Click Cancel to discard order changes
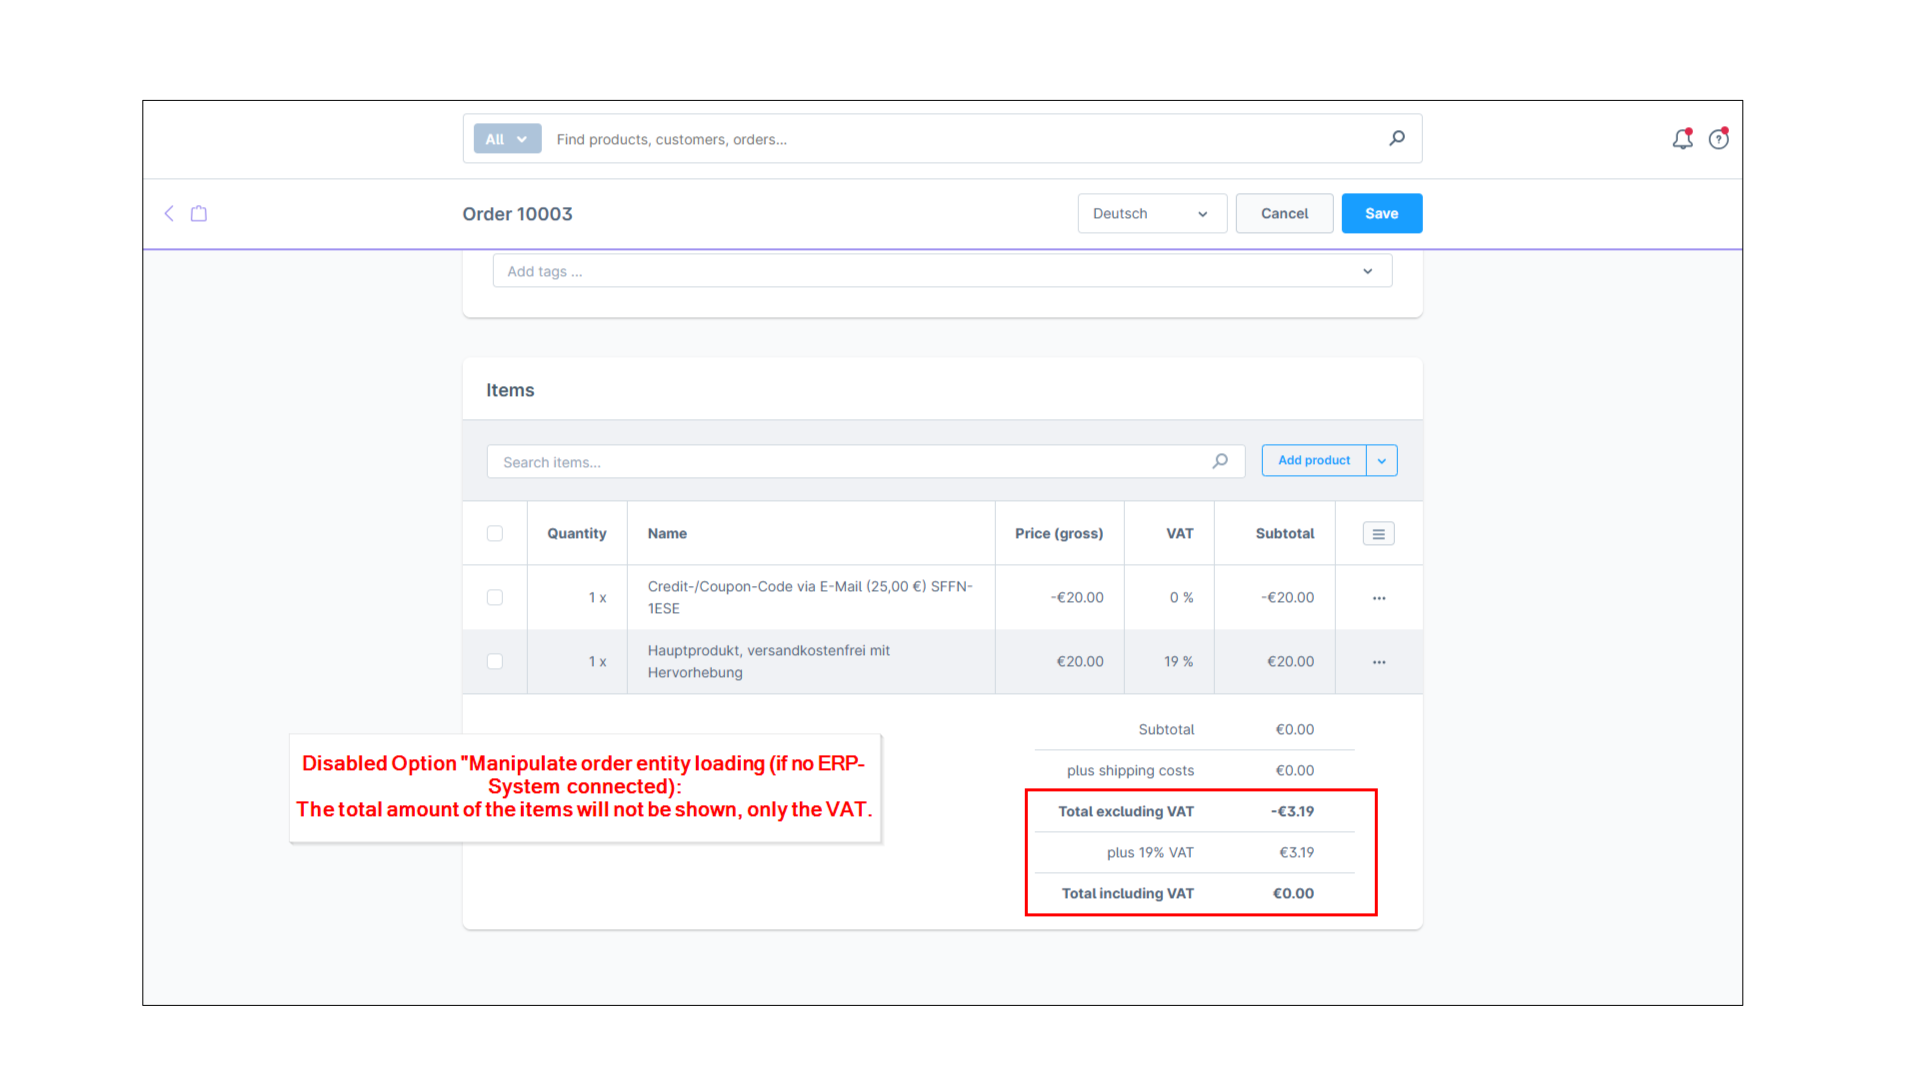The height and width of the screenshot is (1080, 1920). pos(1284,214)
